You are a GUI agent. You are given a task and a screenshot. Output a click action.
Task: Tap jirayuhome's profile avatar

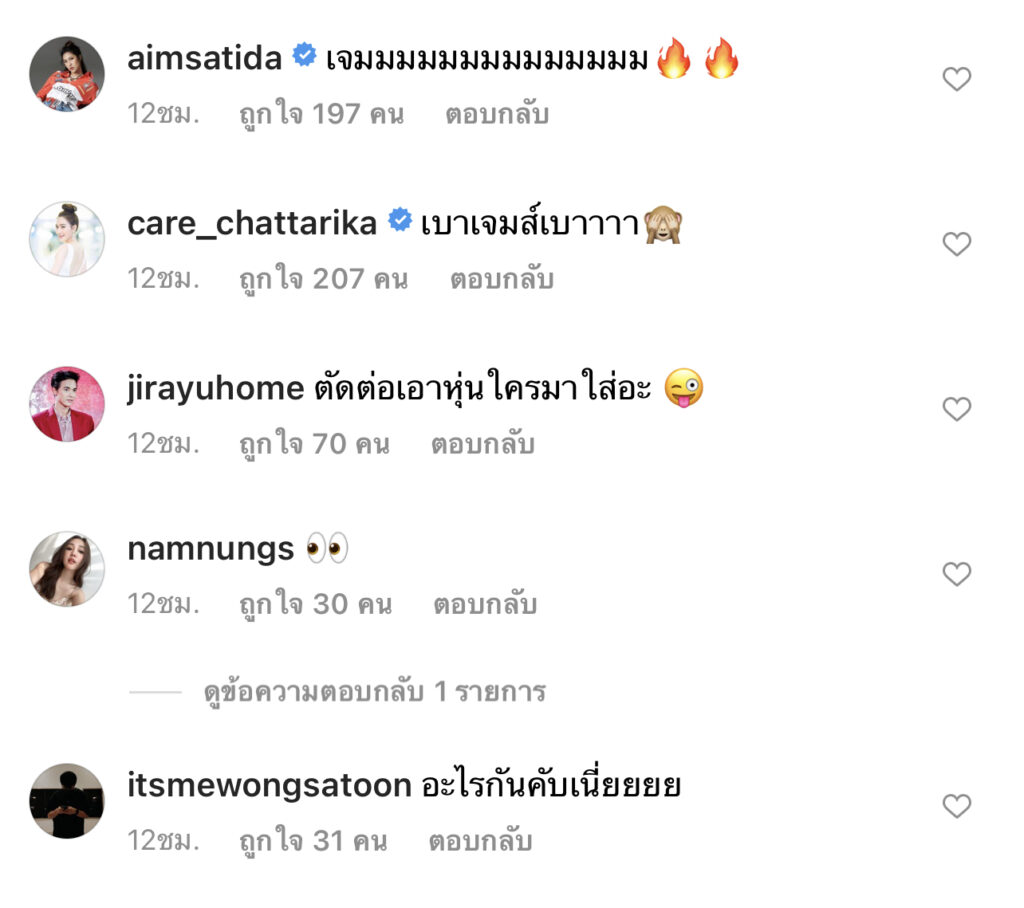coord(67,404)
